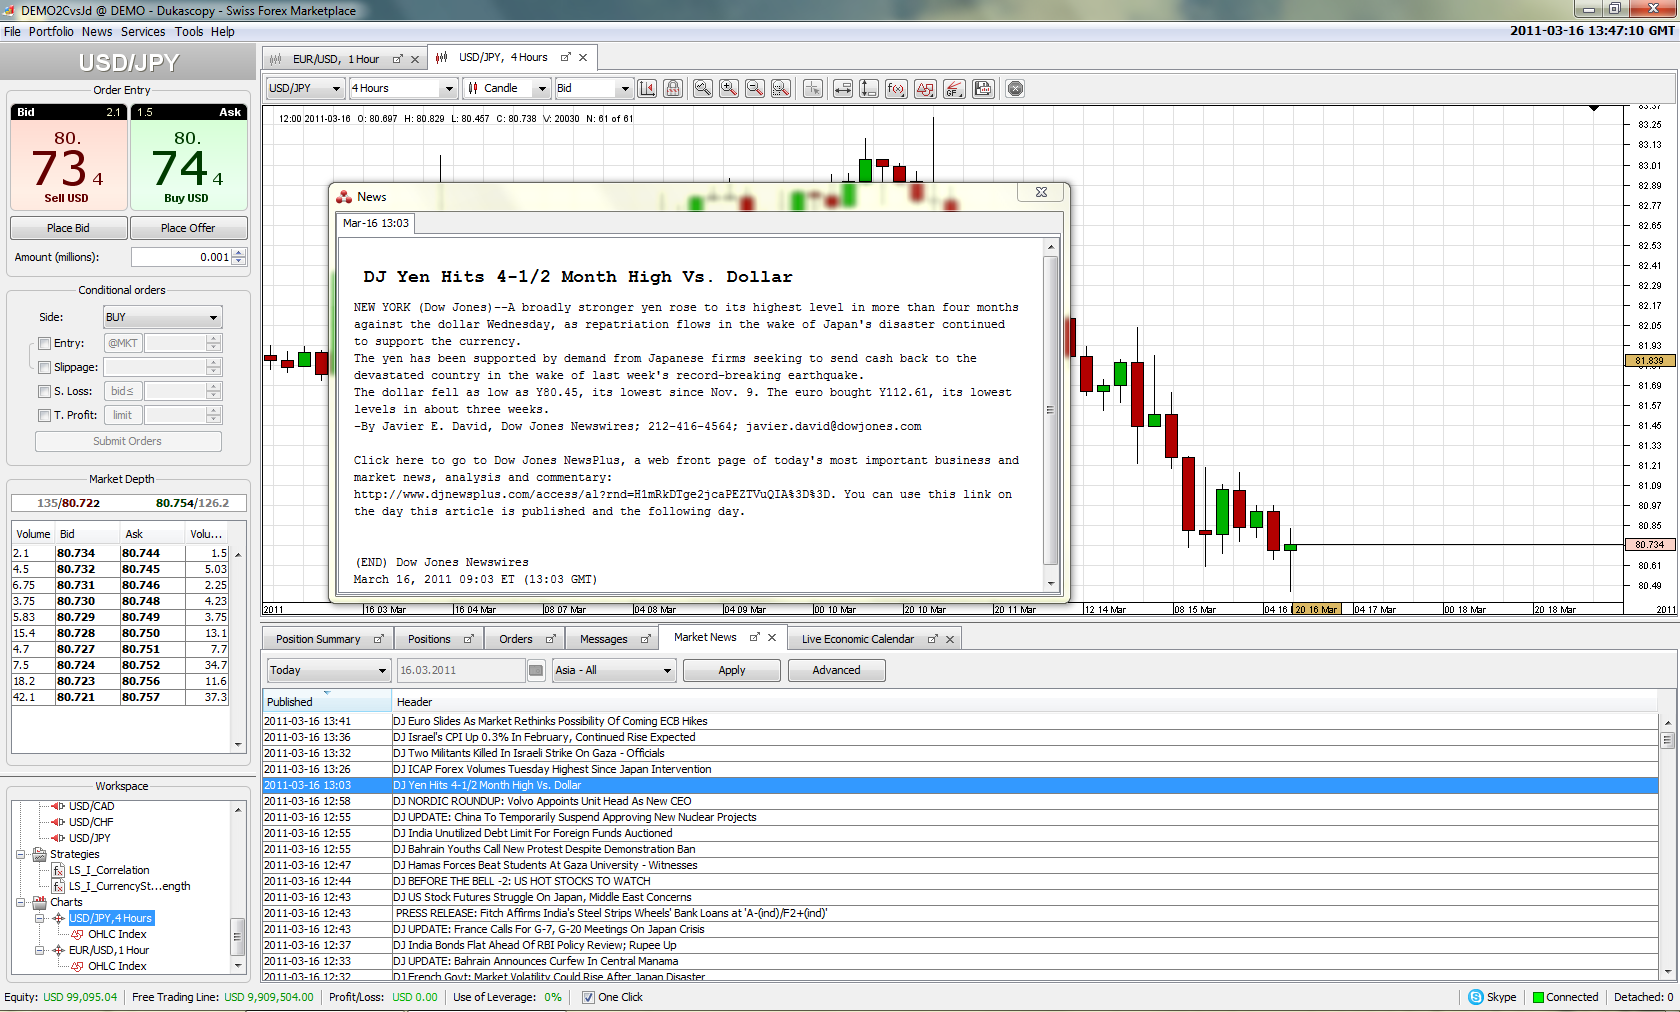Click the Amount (millions) input field
This screenshot has height=1012, width=1680.
coord(181,257)
